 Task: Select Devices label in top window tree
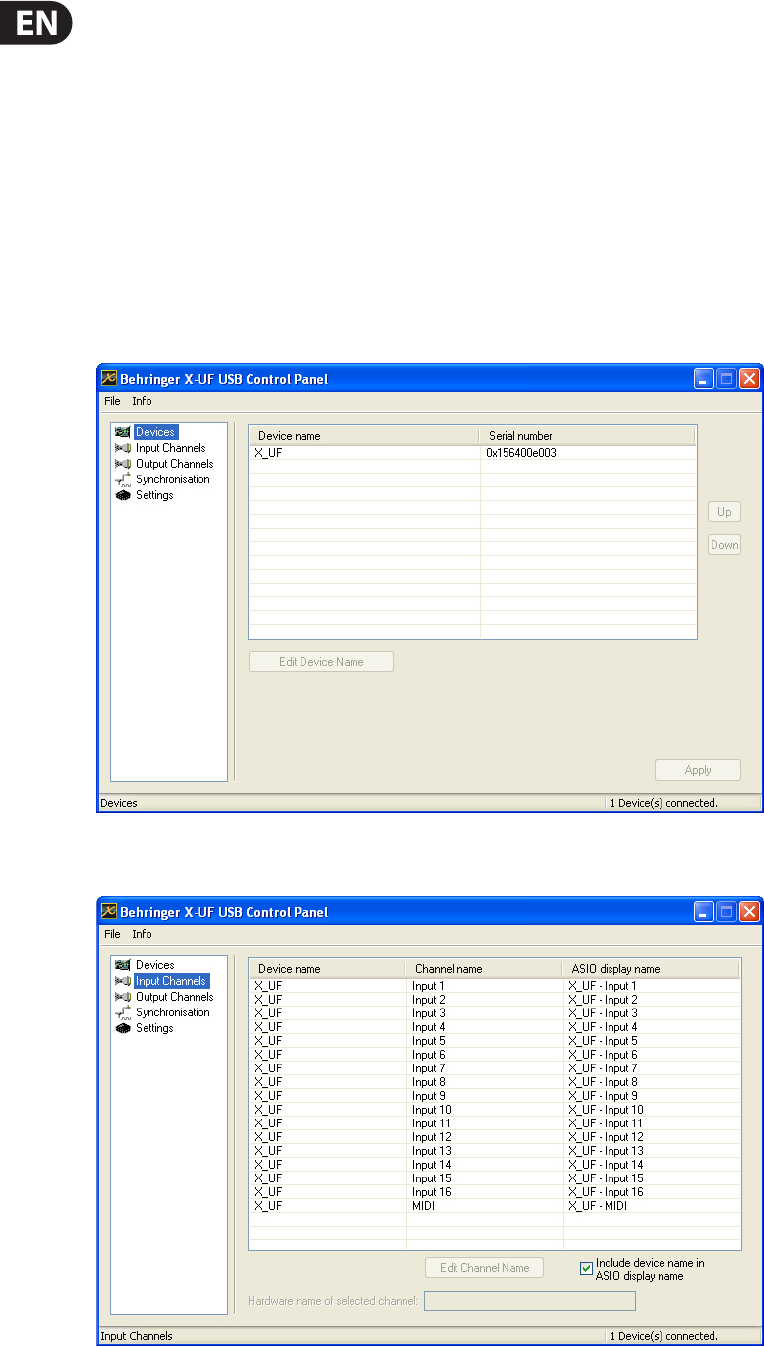pyautogui.click(x=155, y=432)
